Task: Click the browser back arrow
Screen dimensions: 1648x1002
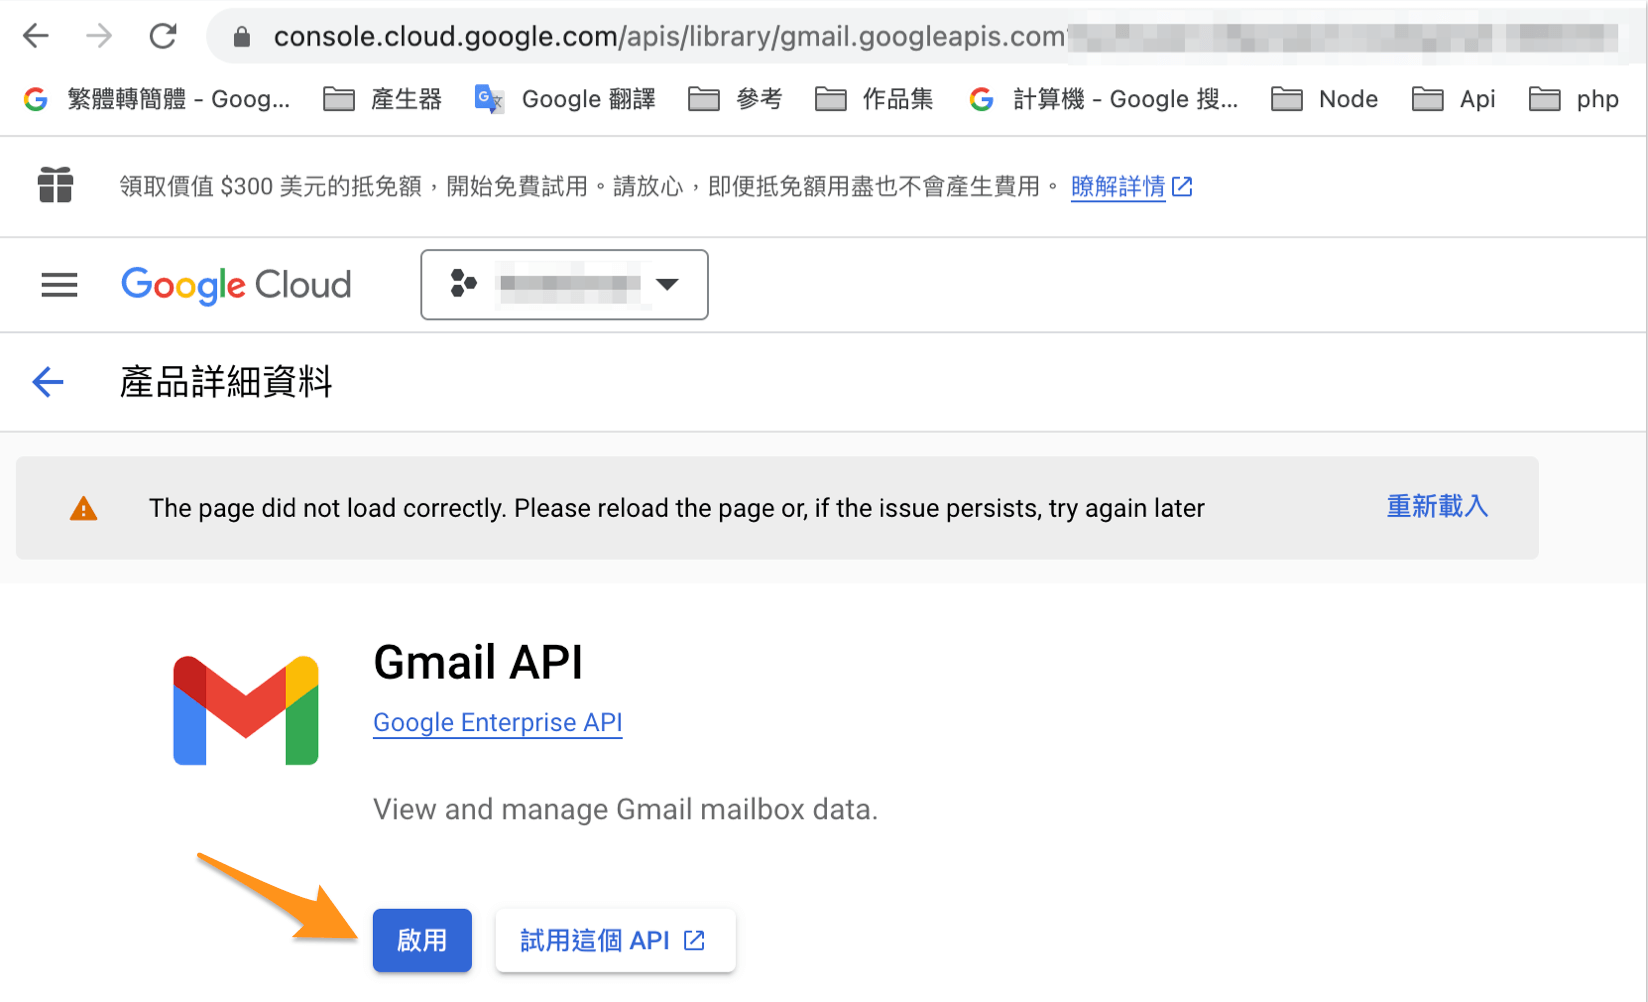Action: coord(36,37)
